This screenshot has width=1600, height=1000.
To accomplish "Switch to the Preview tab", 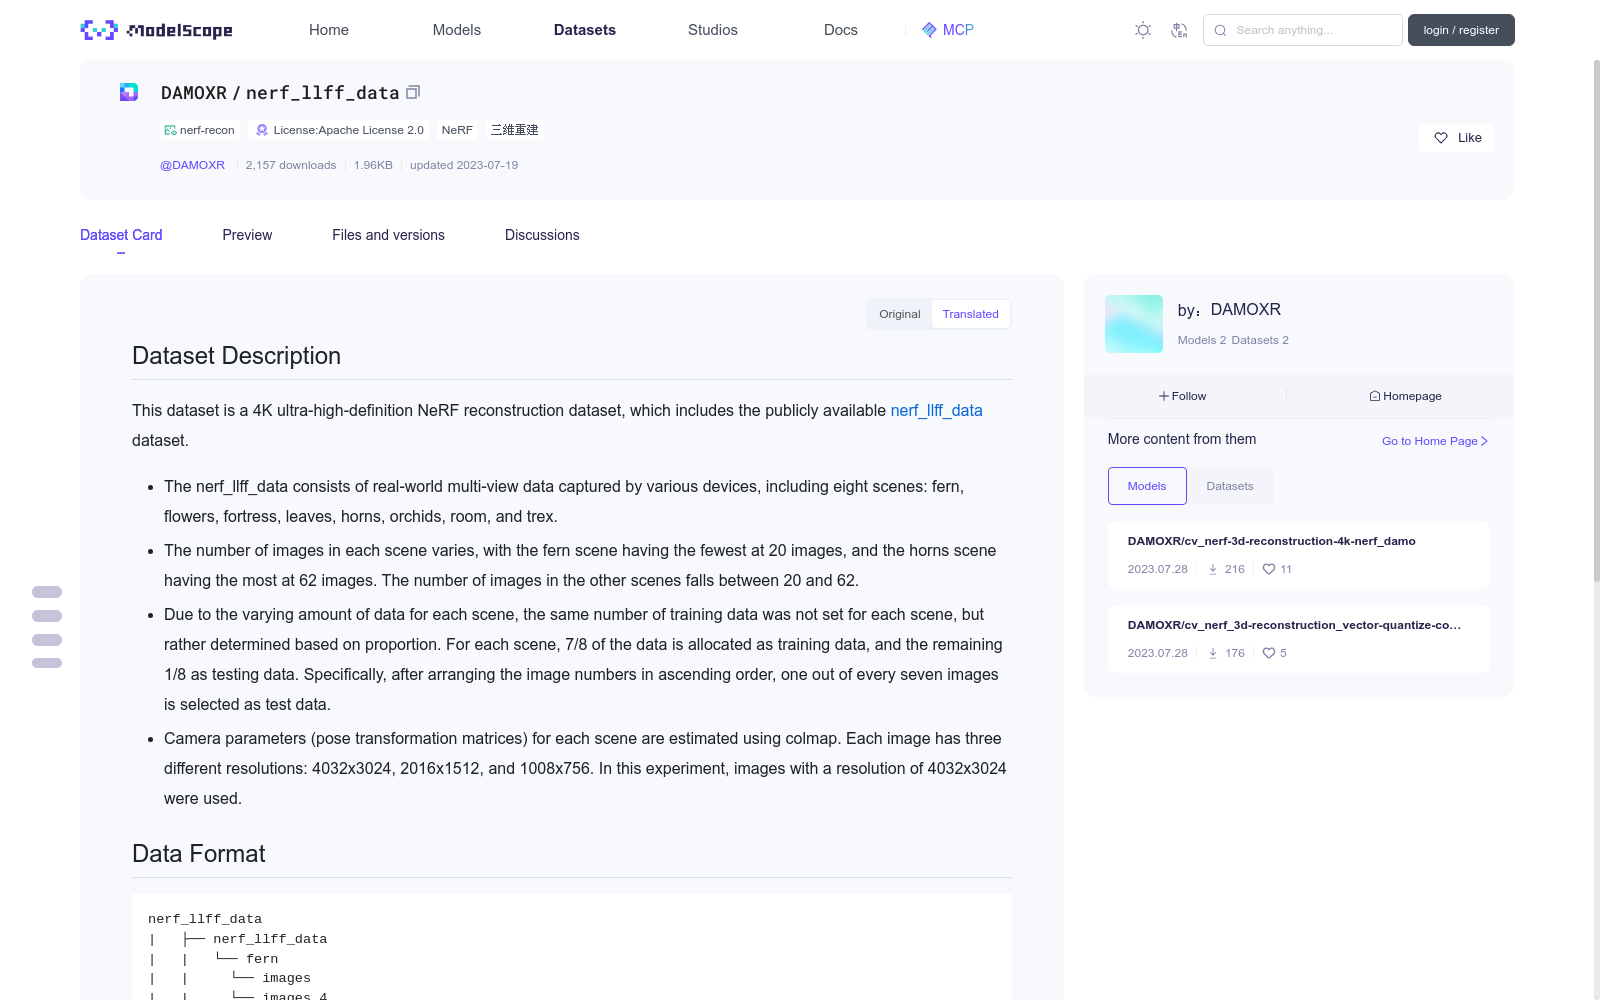I will click(x=247, y=235).
